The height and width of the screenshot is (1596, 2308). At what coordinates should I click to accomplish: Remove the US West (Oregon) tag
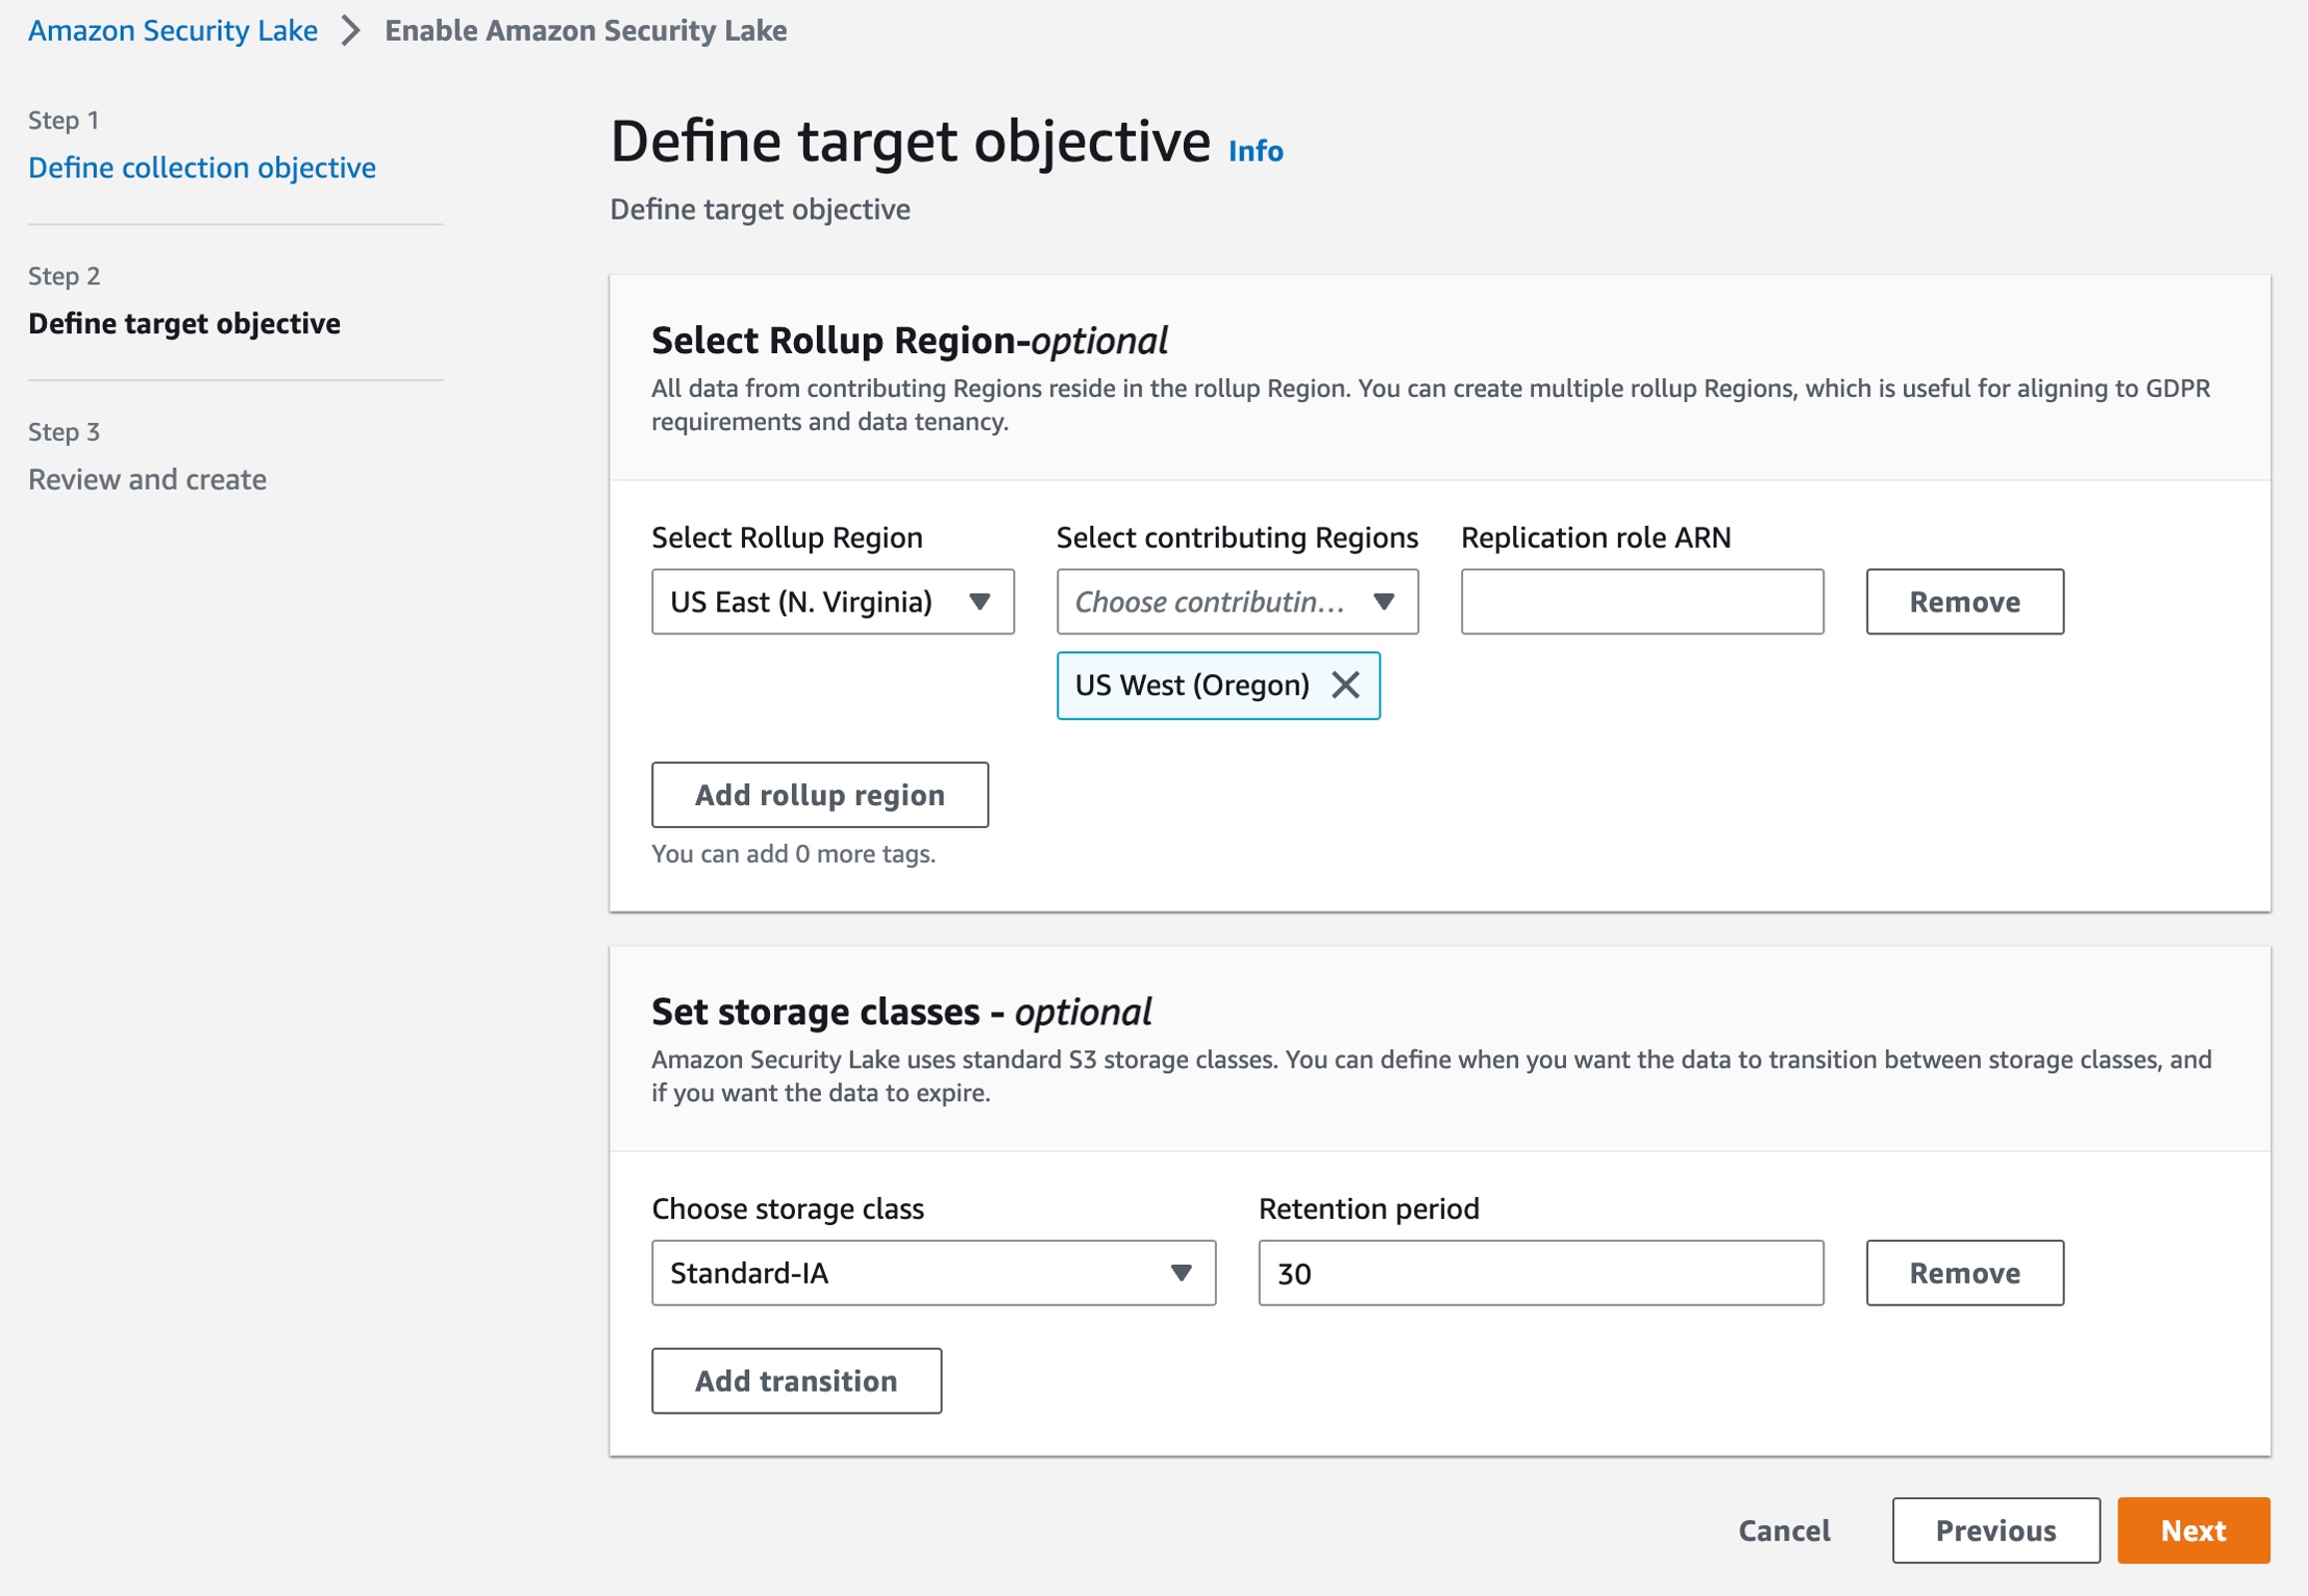(x=1346, y=685)
